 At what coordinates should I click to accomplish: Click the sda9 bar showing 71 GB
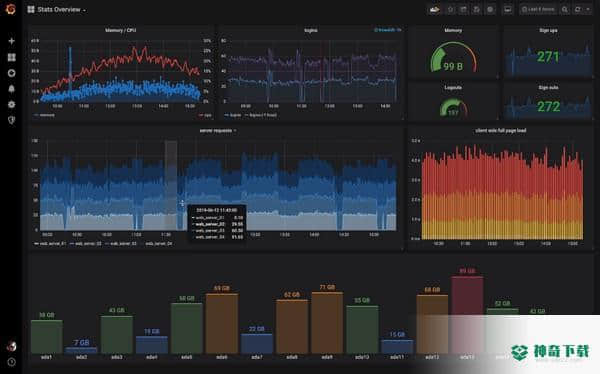point(327,323)
